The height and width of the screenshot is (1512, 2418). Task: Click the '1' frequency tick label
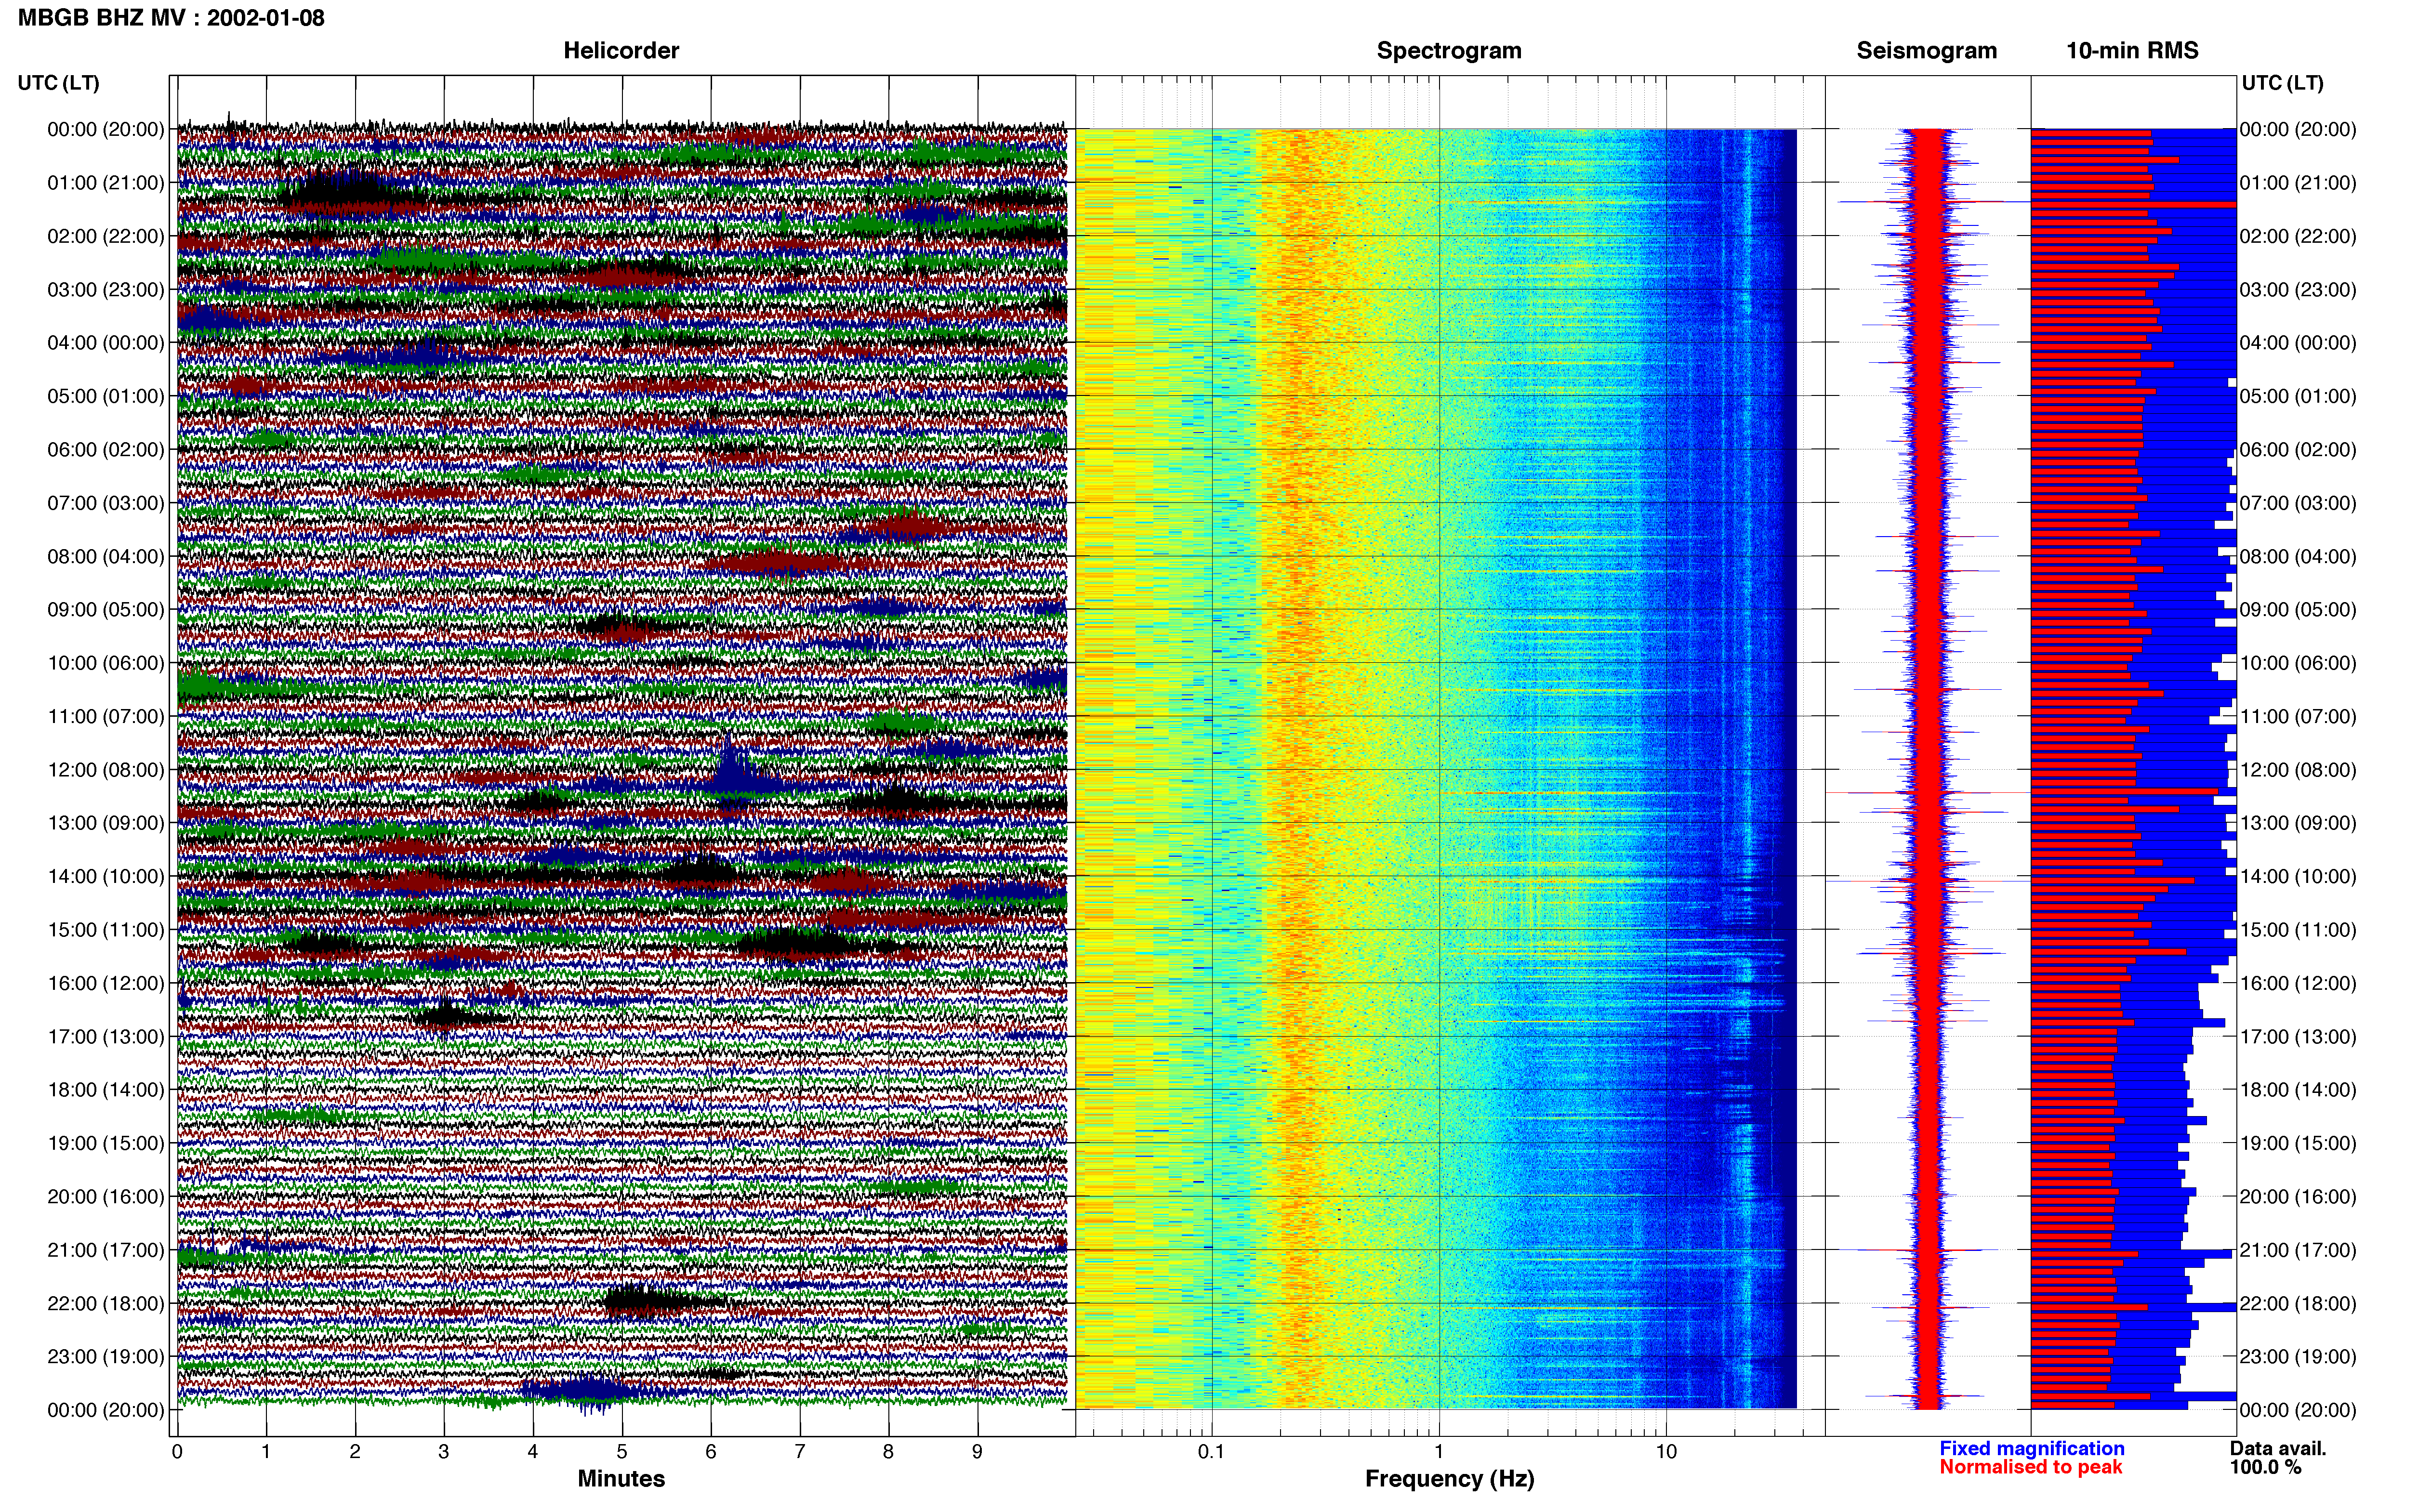coord(1439,1451)
